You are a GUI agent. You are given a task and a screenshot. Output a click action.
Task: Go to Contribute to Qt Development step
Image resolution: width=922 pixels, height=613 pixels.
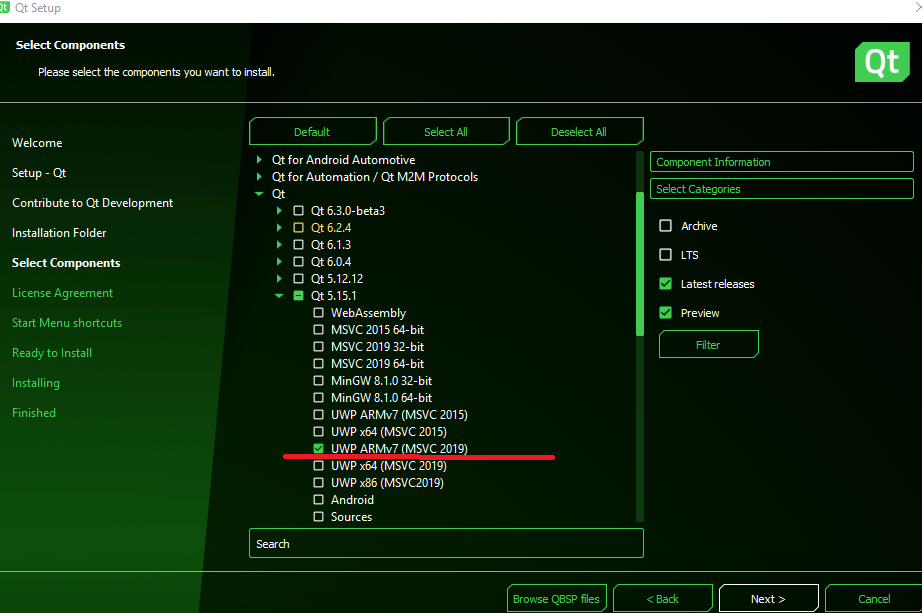pyautogui.click(x=92, y=203)
